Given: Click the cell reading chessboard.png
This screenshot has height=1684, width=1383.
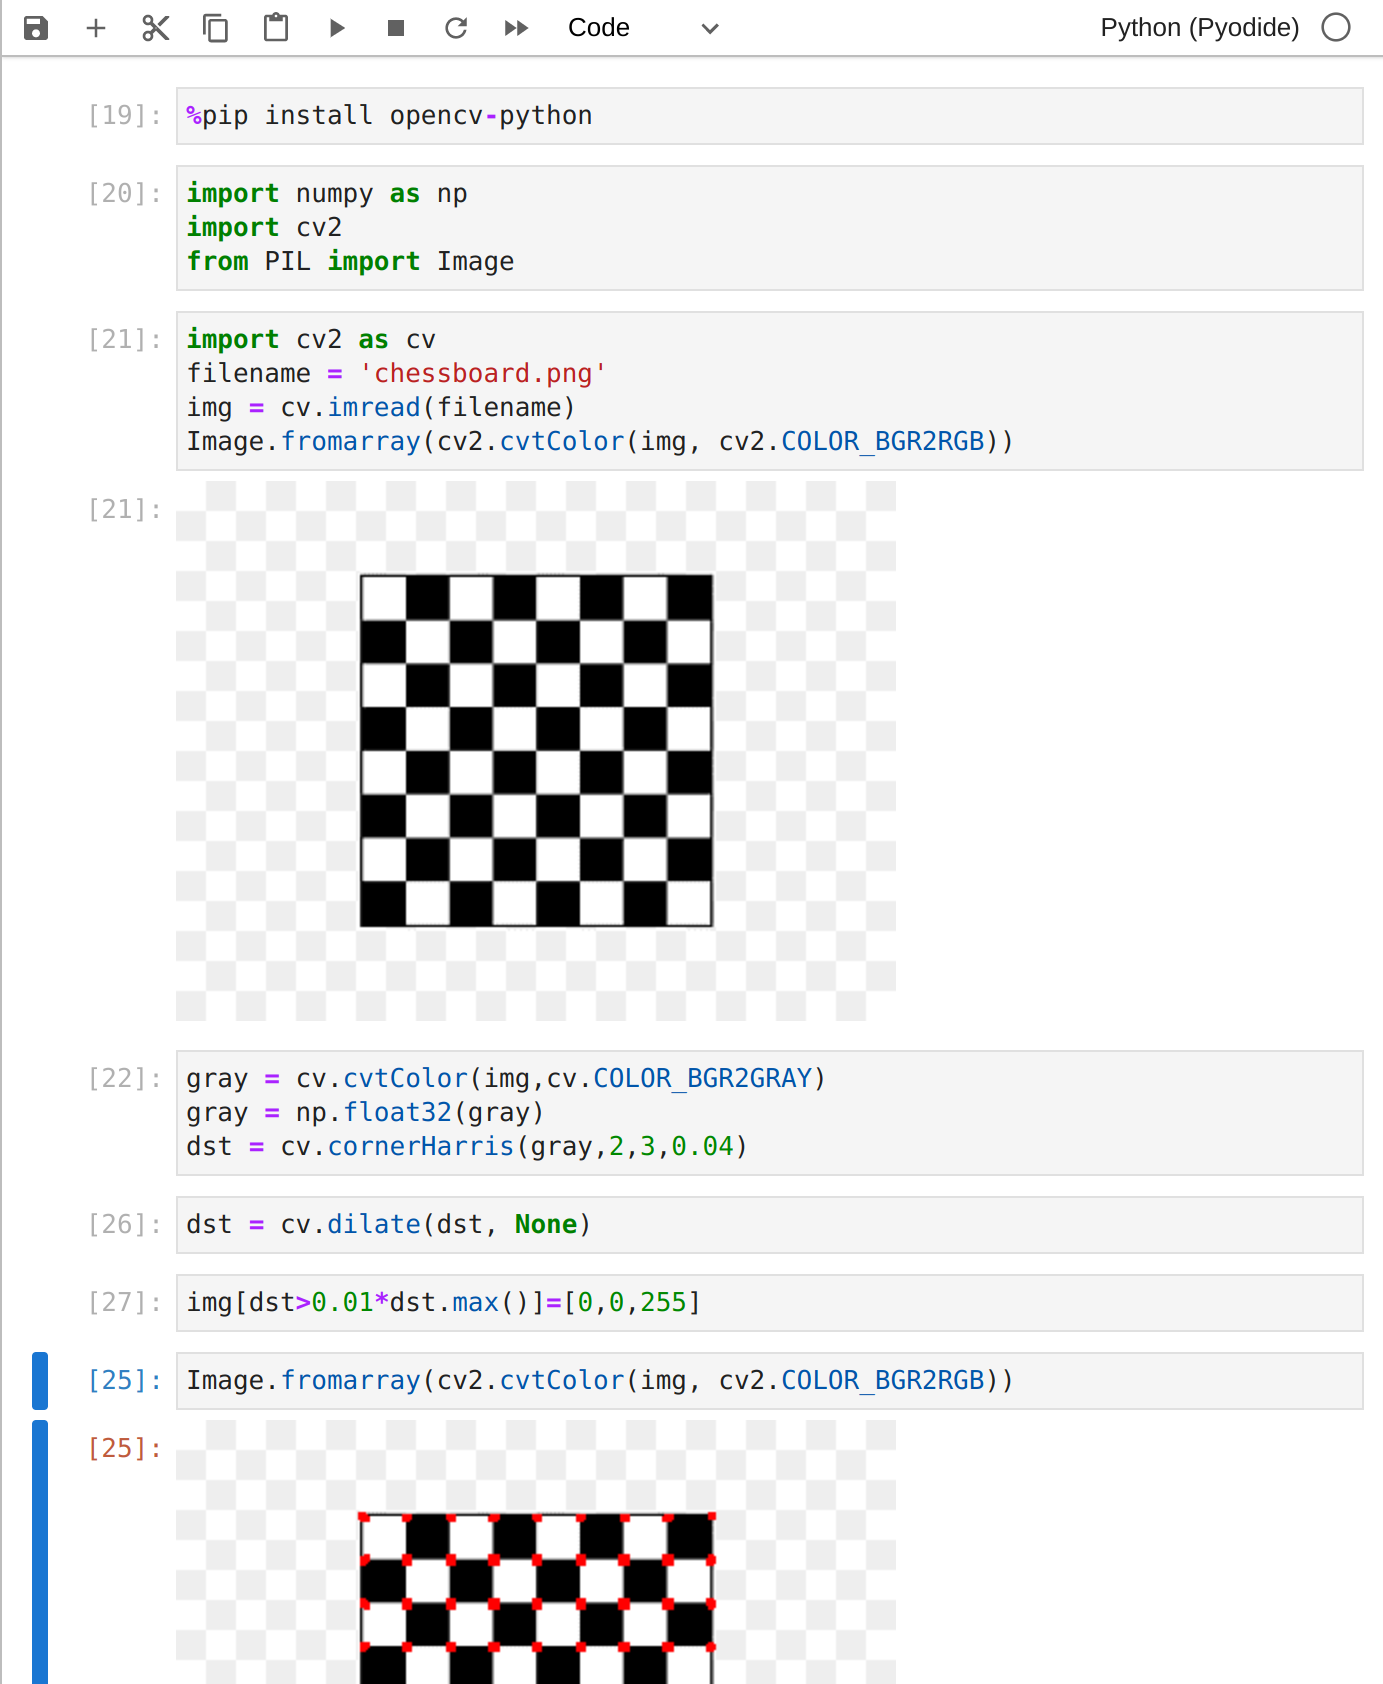Looking at the screenshot, I should (768, 391).
